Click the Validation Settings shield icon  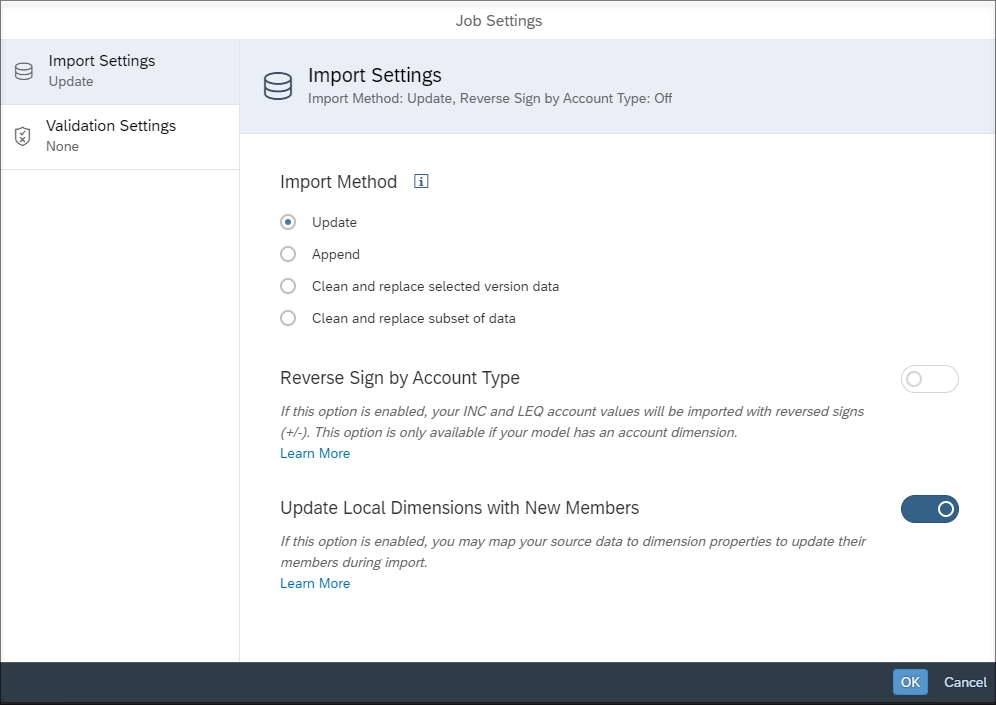(x=22, y=136)
